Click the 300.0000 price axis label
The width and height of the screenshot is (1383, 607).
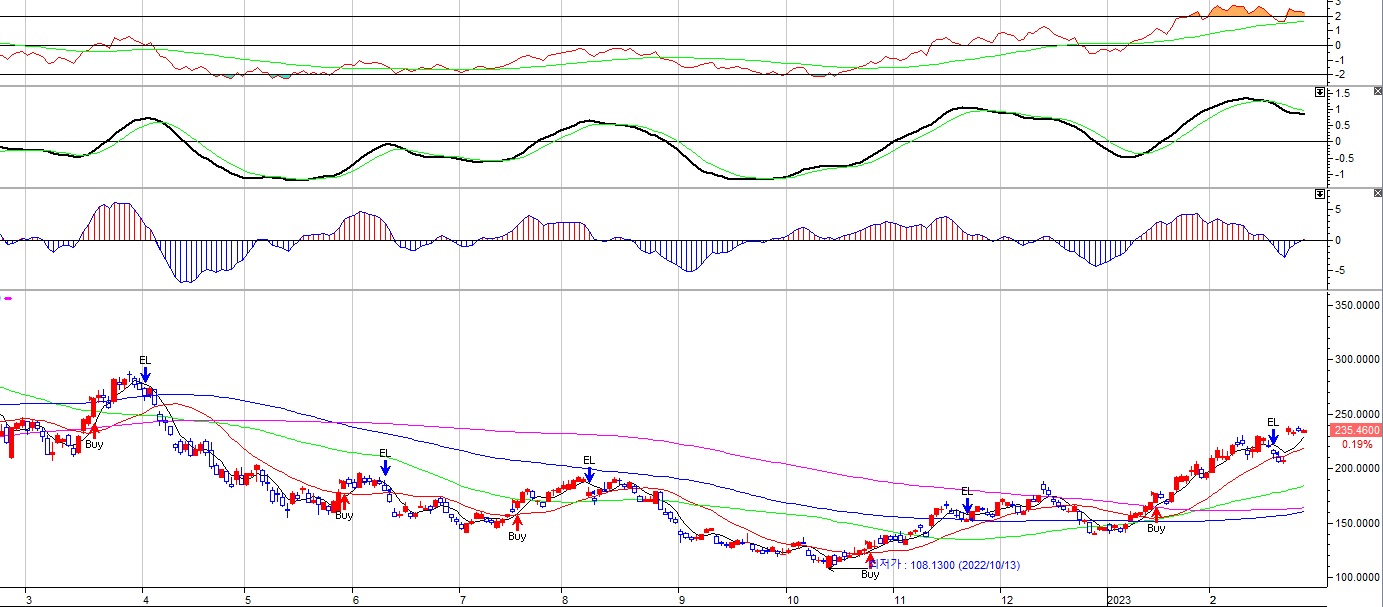(x=1357, y=359)
